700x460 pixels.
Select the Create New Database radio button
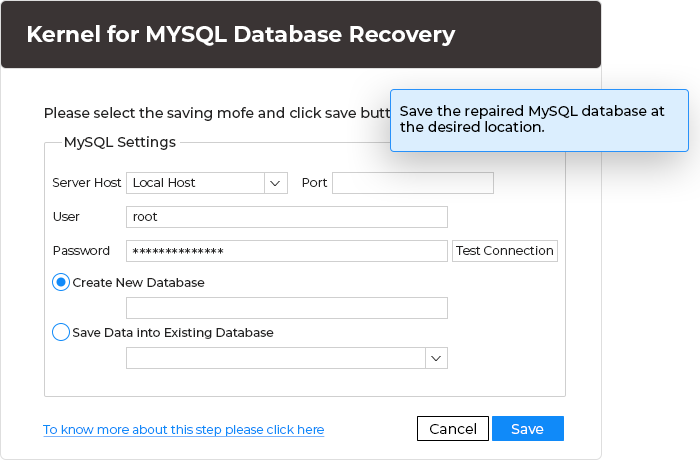(61, 283)
